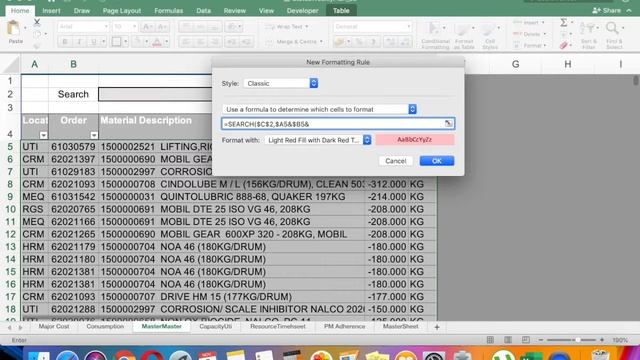Toggle Italic formatting in the ribbon
640x360 pixels.
(x=79, y=42)
